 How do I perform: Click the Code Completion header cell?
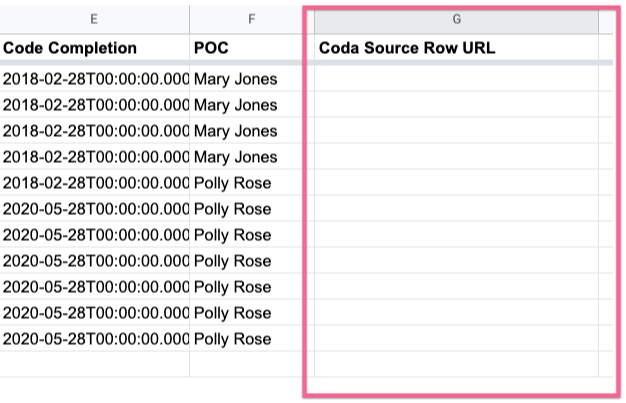click(94, 48)
